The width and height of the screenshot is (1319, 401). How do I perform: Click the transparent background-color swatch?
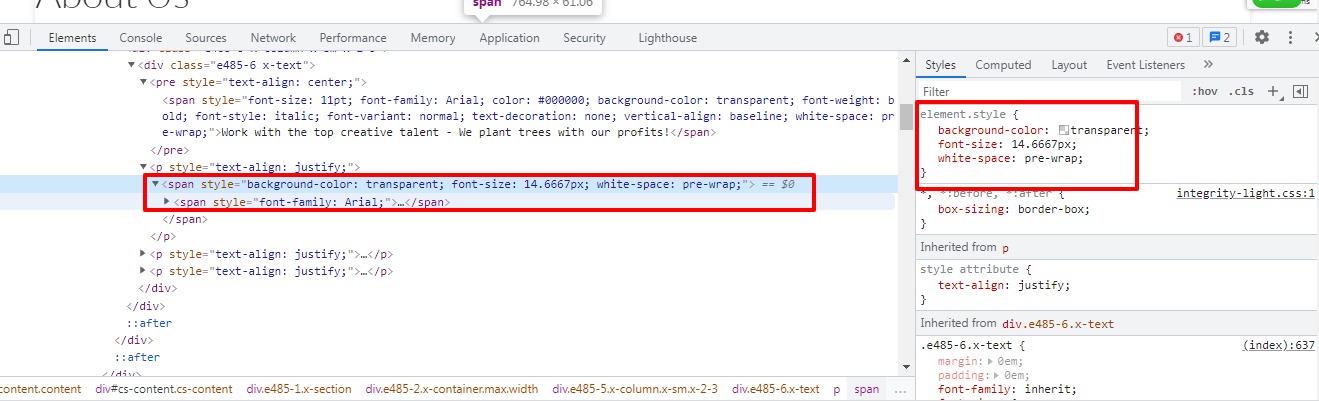tap(1063, 131)
